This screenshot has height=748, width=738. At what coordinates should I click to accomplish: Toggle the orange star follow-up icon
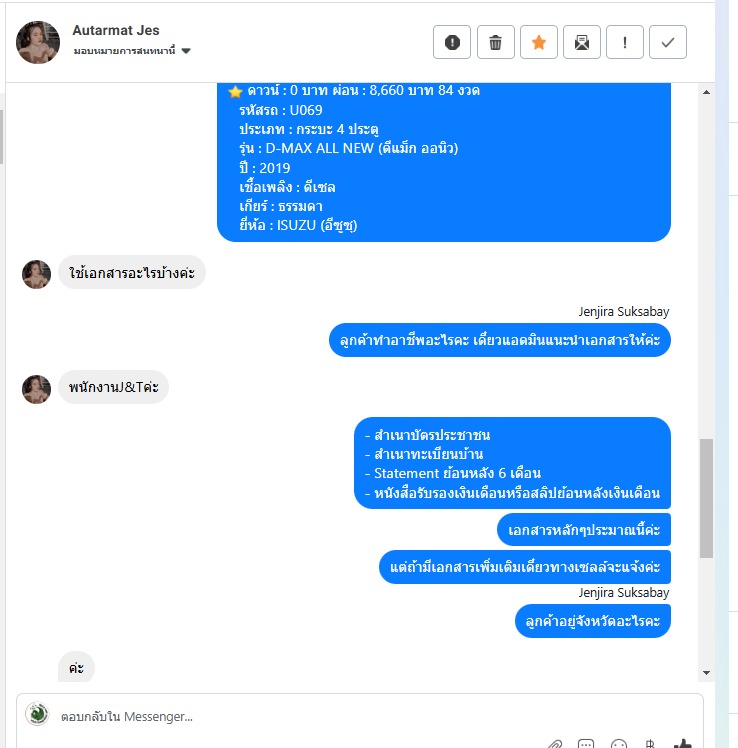click(x=539, y=42)
